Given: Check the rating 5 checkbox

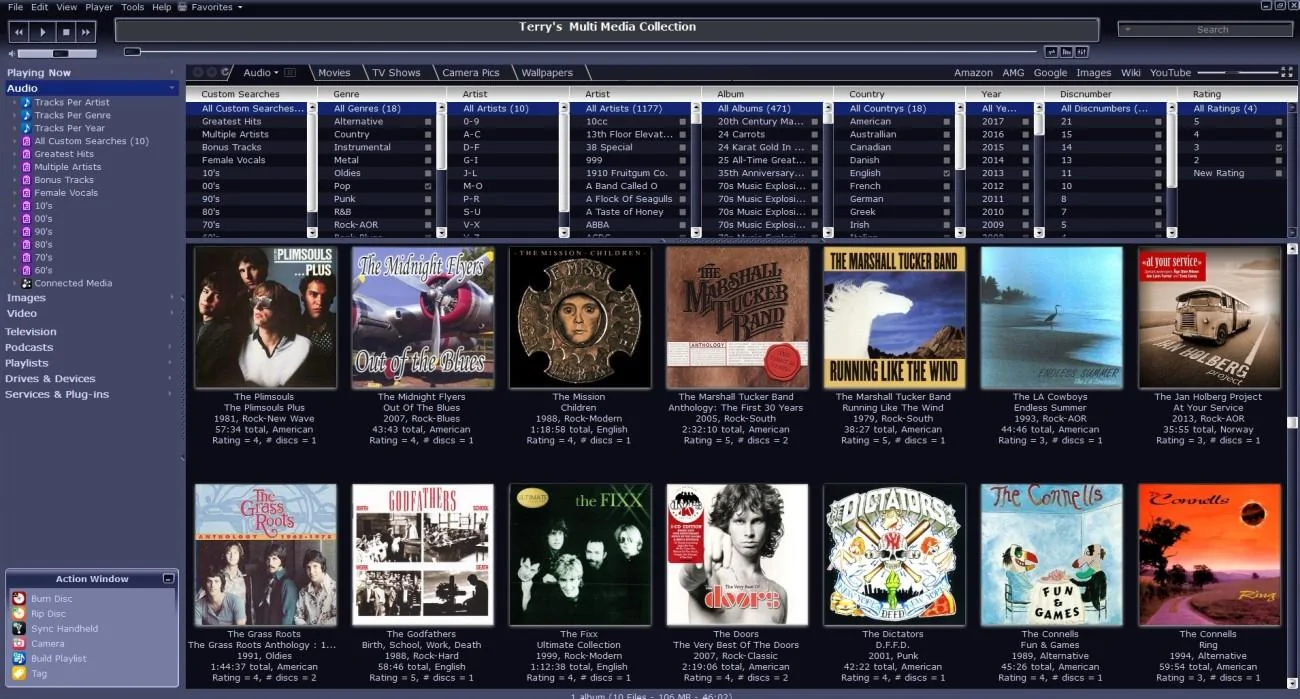Looking at the screenshot, I should 1279,121.
